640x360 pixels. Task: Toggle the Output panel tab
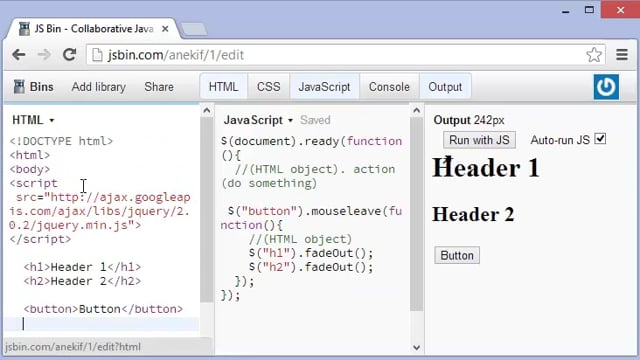(x=445, y=87)
